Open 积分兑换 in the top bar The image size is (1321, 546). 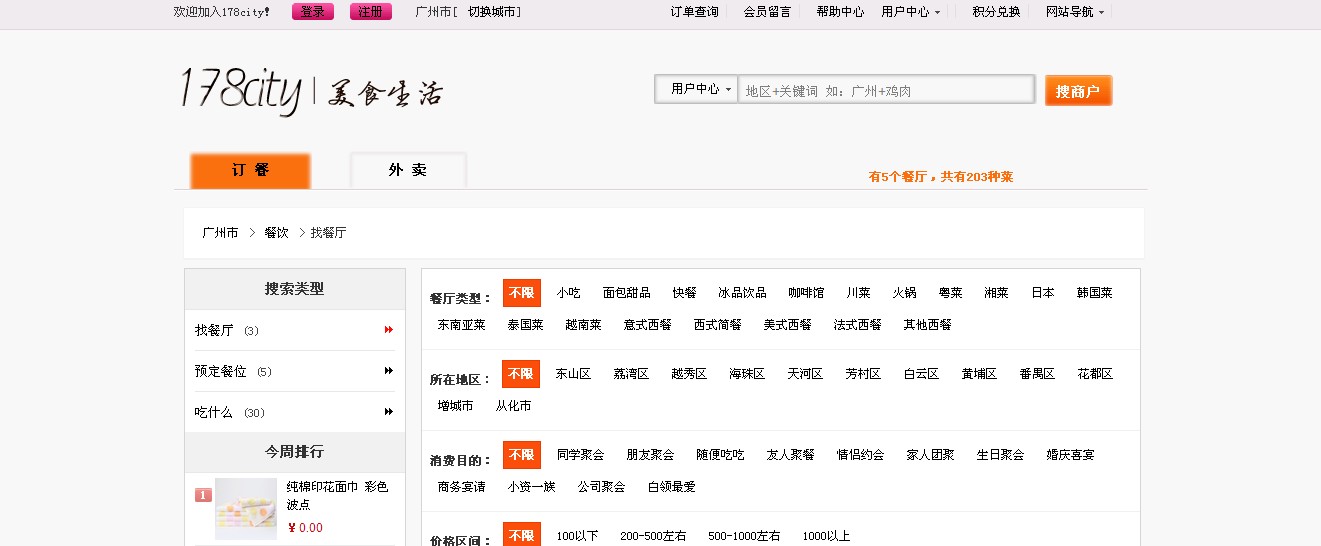[x=996, y=12]
